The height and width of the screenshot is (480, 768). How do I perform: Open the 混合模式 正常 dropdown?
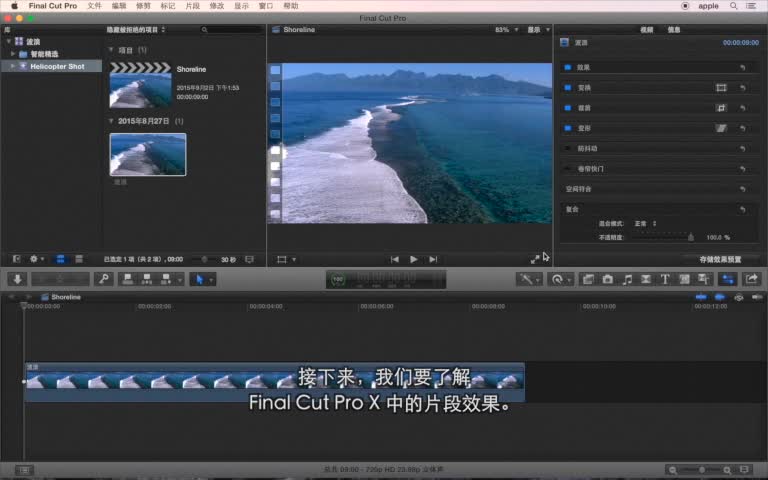click(x=645, y=223)
